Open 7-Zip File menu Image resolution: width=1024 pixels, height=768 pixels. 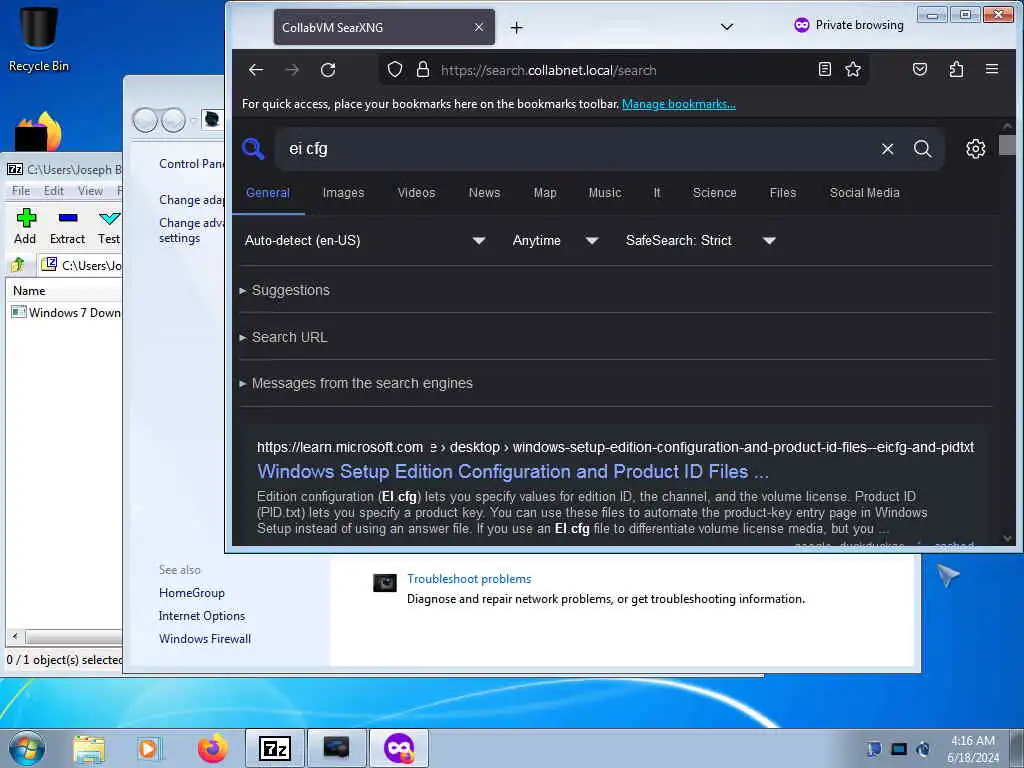(21, 191)
